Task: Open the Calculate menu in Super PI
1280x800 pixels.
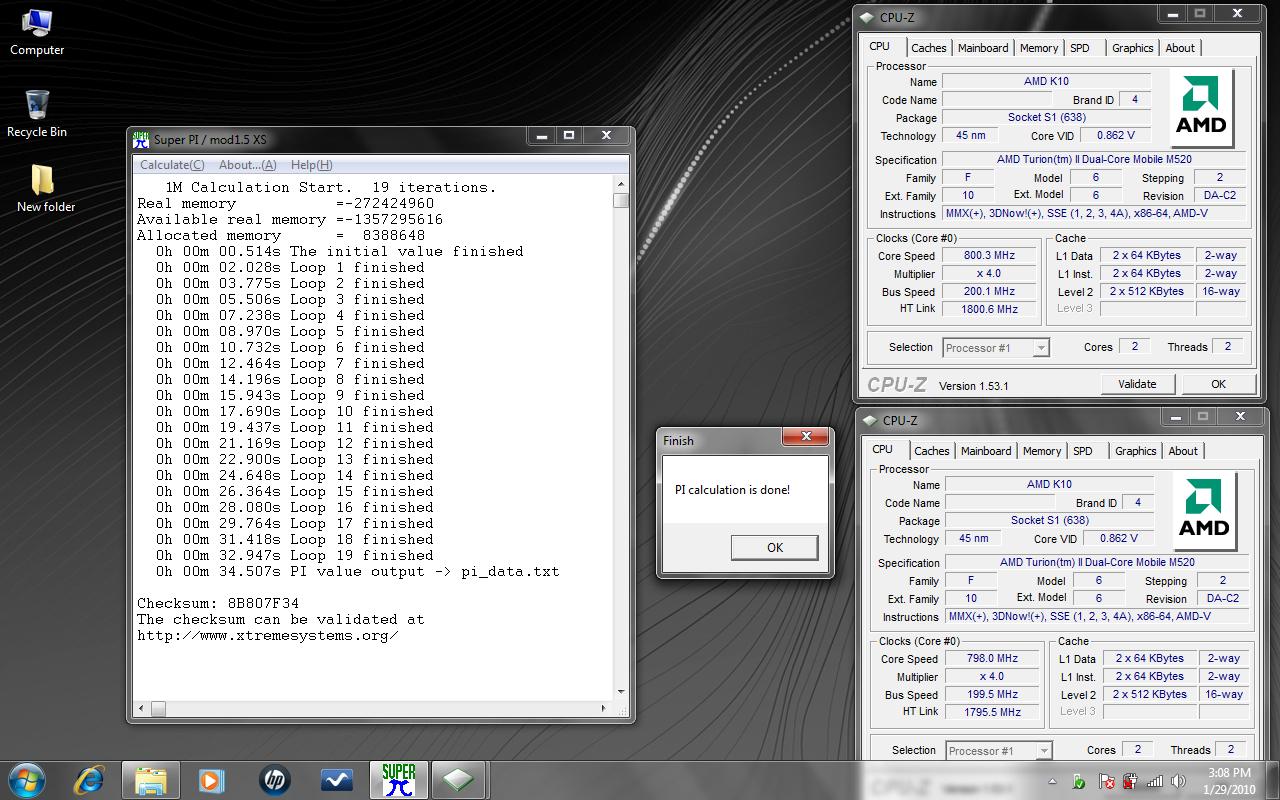Action: [x=172, y=165]
